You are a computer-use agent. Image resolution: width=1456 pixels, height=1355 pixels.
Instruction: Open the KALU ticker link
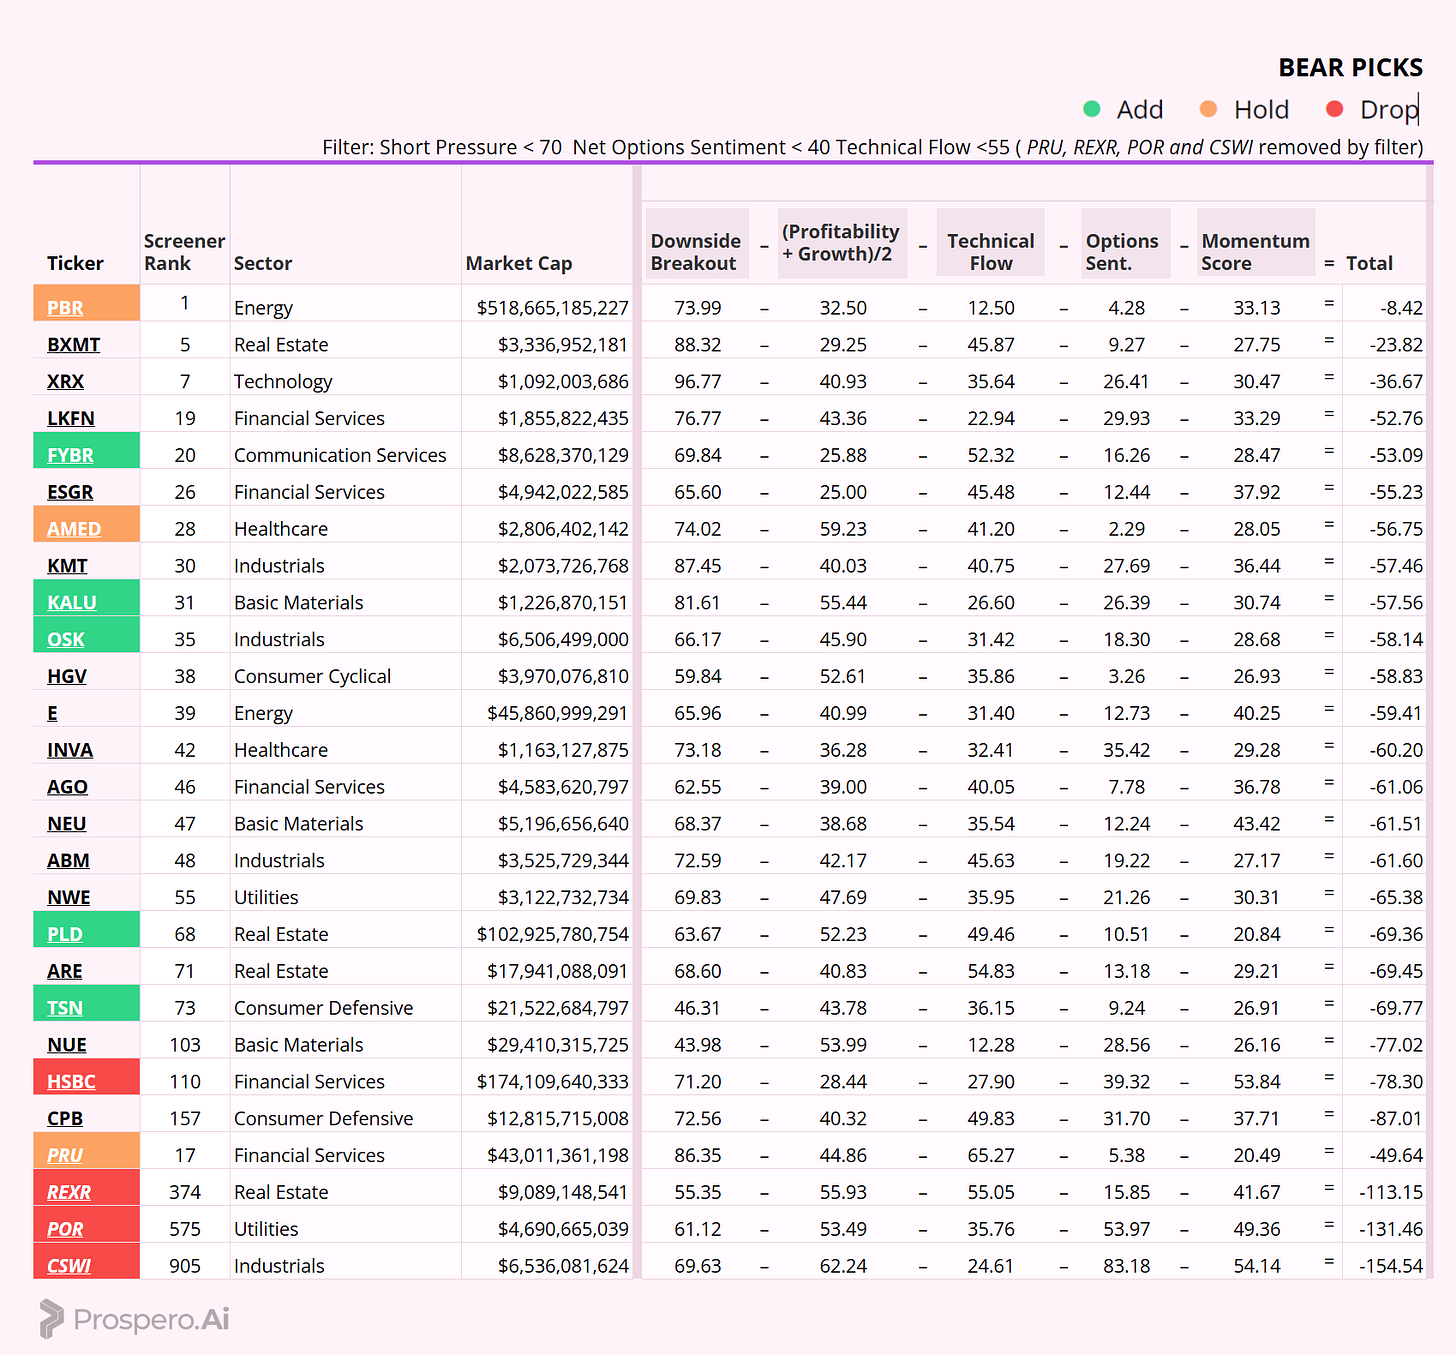click(72, 603)
